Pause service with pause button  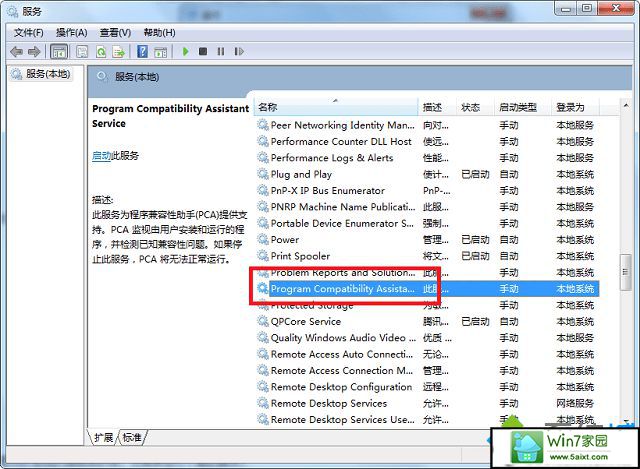[x=221, y=51]
